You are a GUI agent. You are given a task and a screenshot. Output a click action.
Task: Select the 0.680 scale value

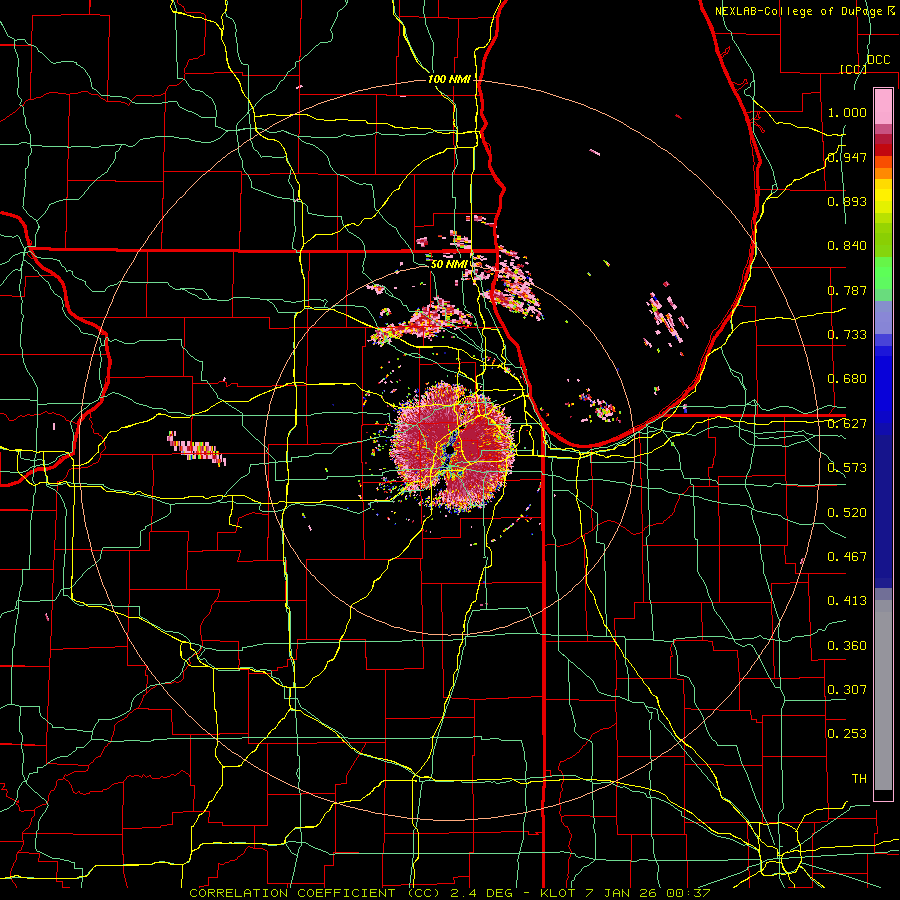point(847,379)
